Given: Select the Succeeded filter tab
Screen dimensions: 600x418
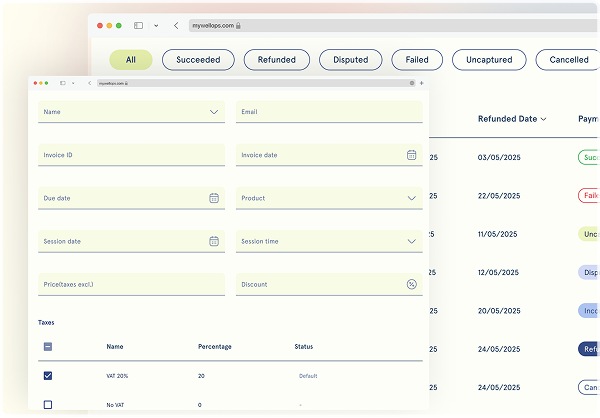Looking at the screenshot, I should [198, 60].
